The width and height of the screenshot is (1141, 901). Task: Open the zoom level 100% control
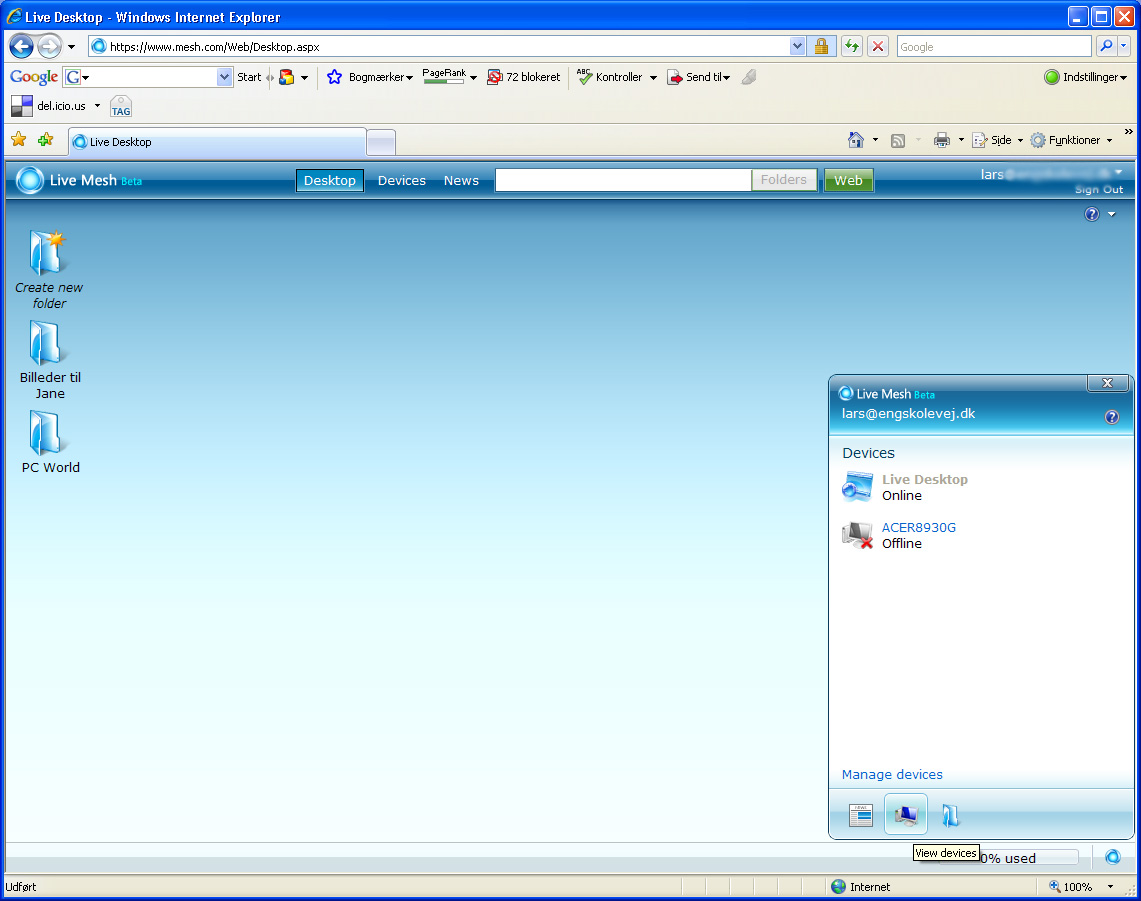[x=1081, y=886]
